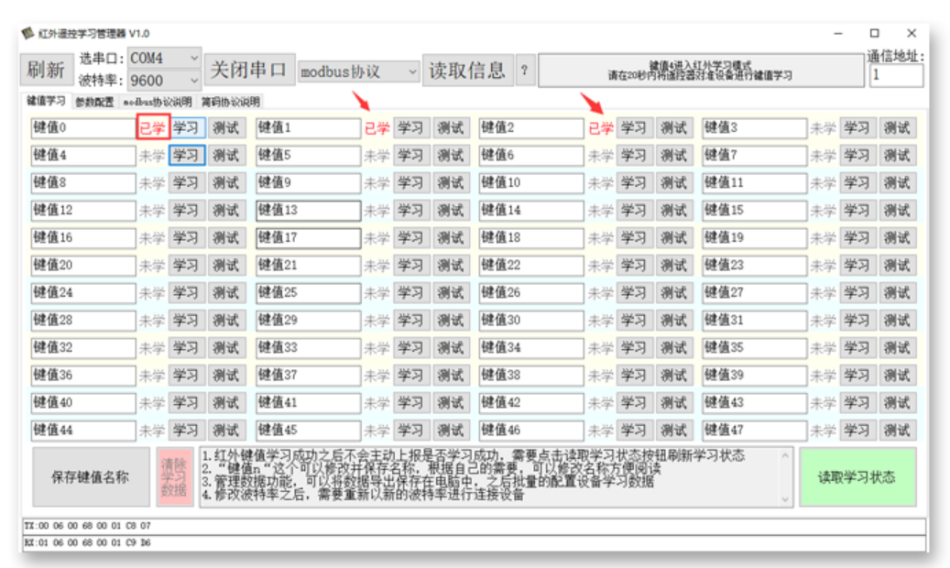Click 学习 button for 键值16
Viewport: 950px width, 568px height.
(187, 238)
